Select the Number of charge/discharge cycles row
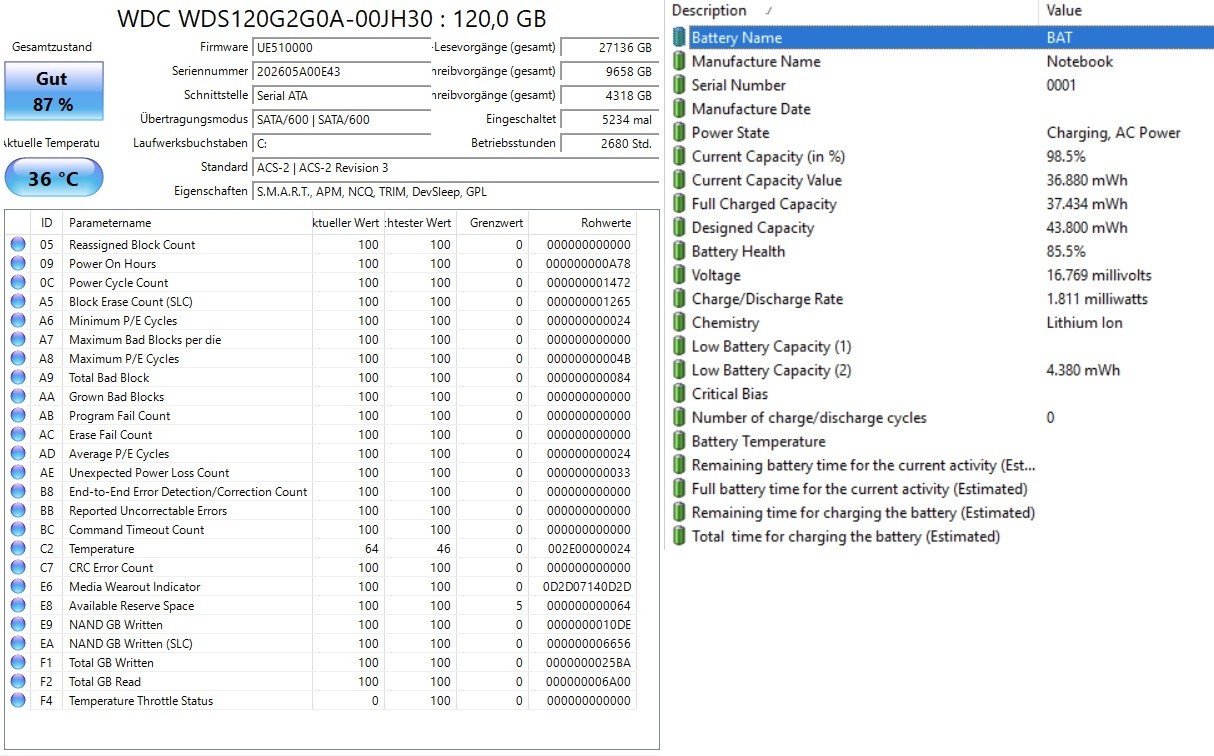Screen dimensions: 1214x756 click(941, 418)
